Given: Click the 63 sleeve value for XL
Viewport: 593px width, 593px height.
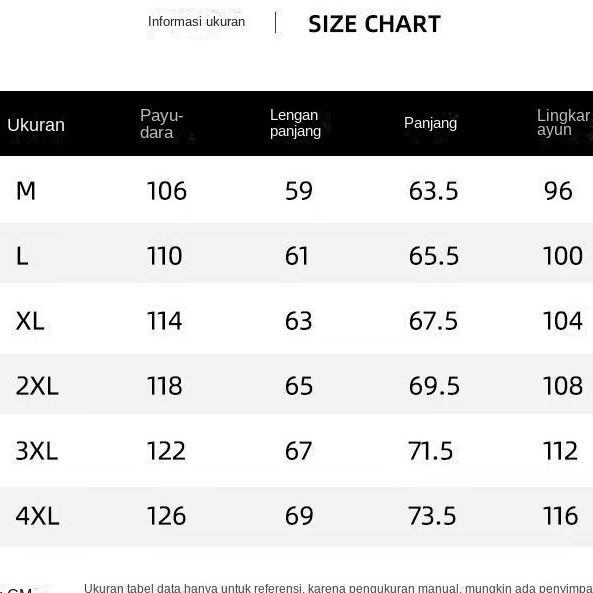Looking at the screenshot, I should [299, 321].
